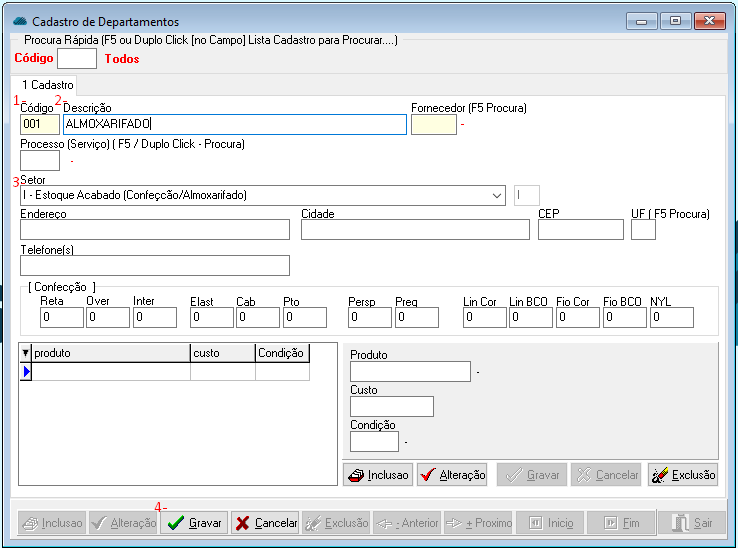Click Alteração button in the product panel
The image size is (738, 548).
[x=452, y=475]
